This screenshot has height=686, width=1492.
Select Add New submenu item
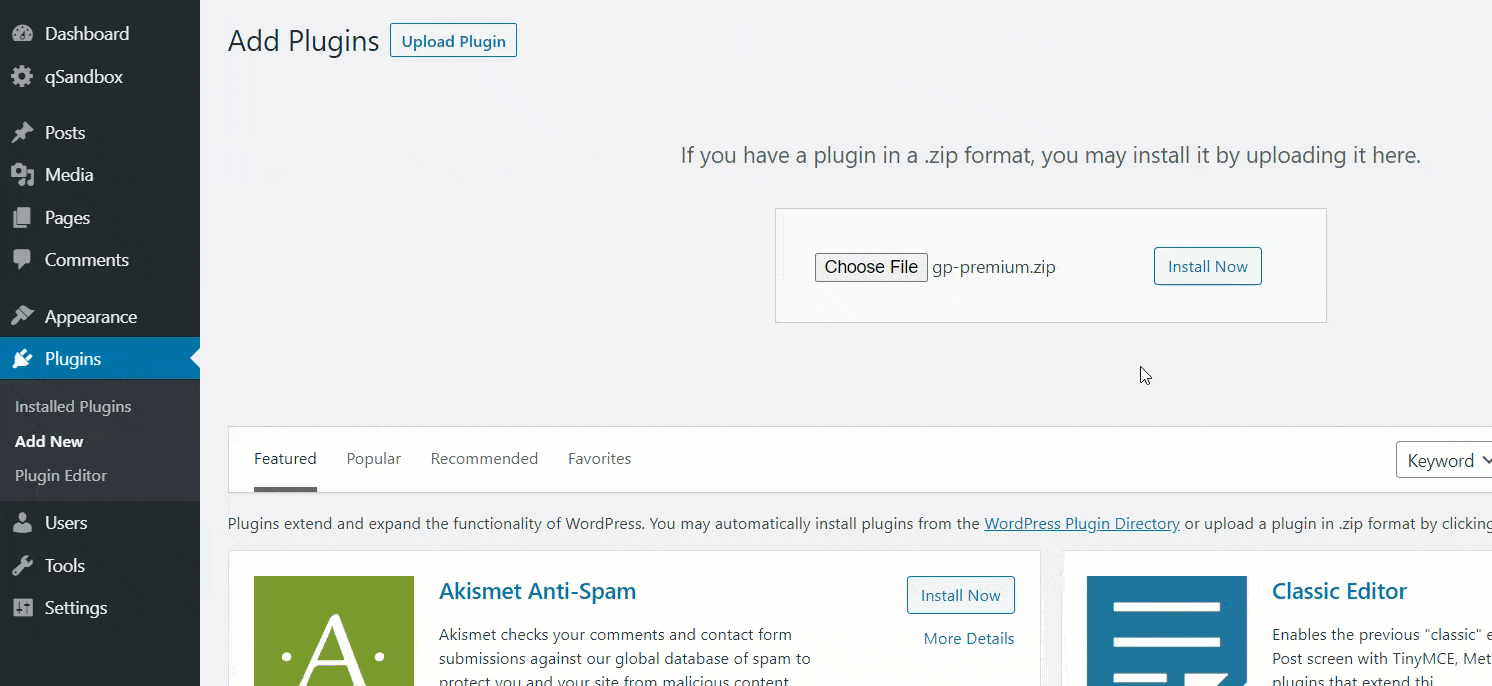point(49,441)
